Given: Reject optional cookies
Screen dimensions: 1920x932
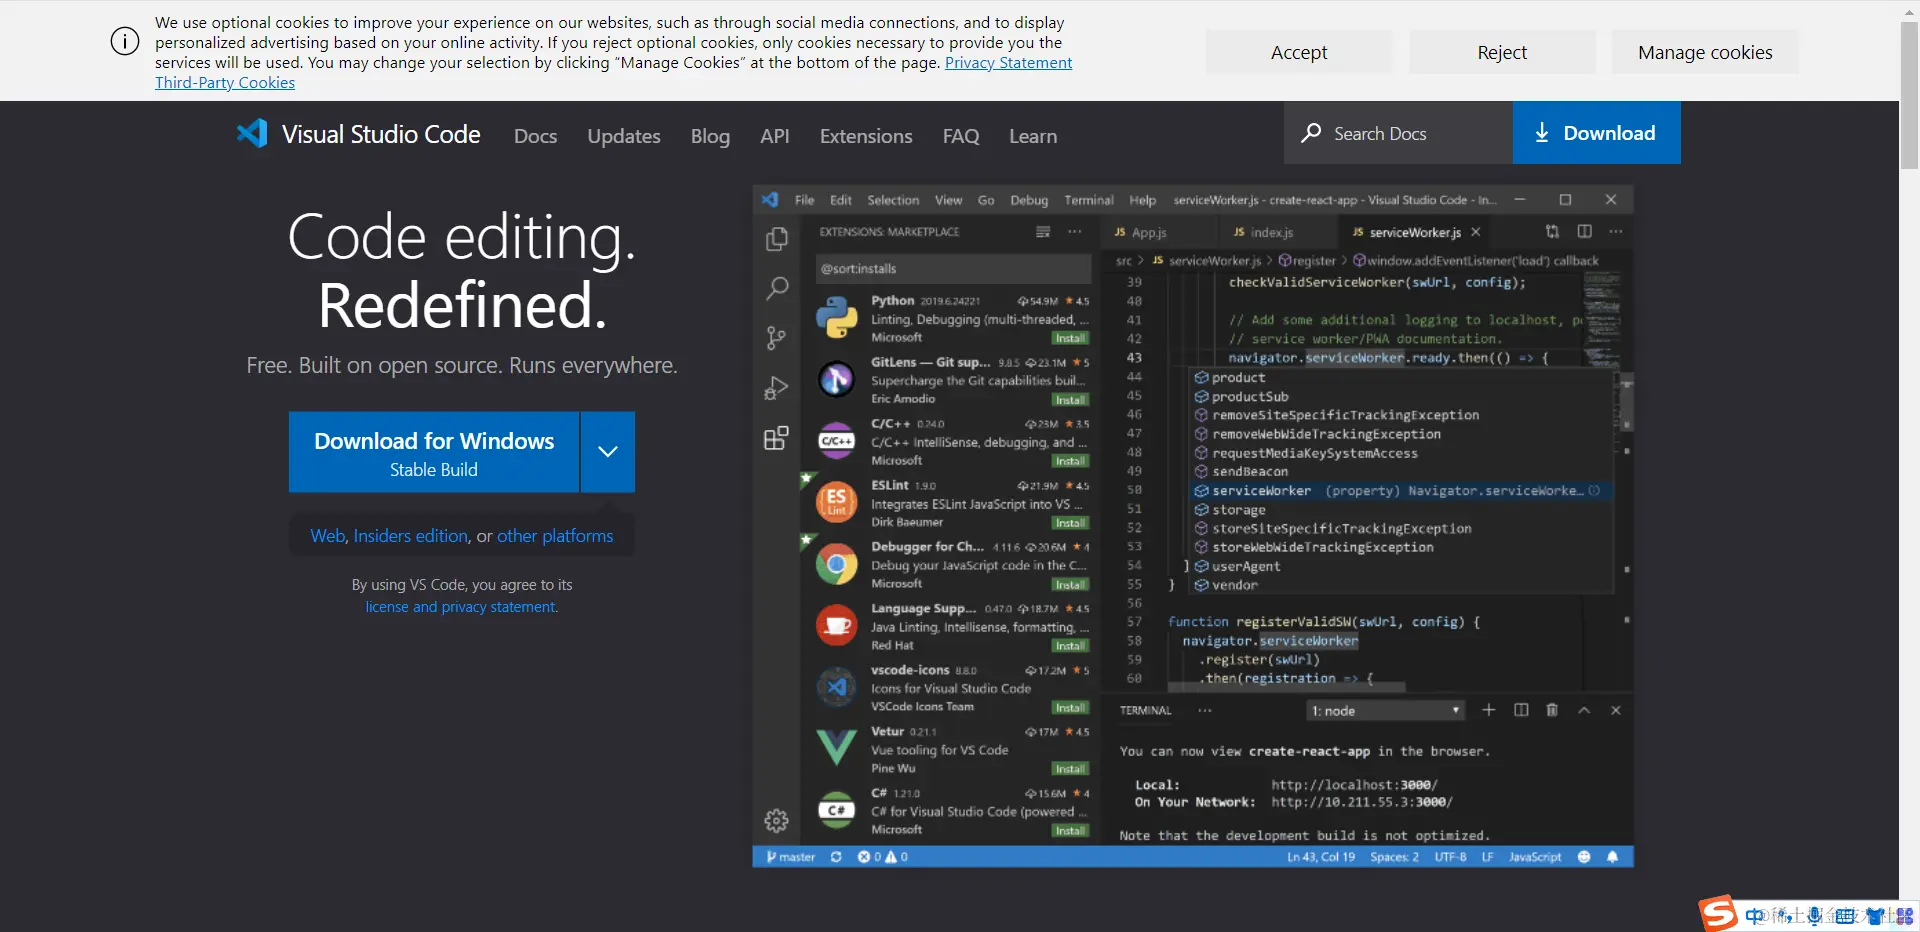Looking at the screenshot, I should pos(1502,52).
